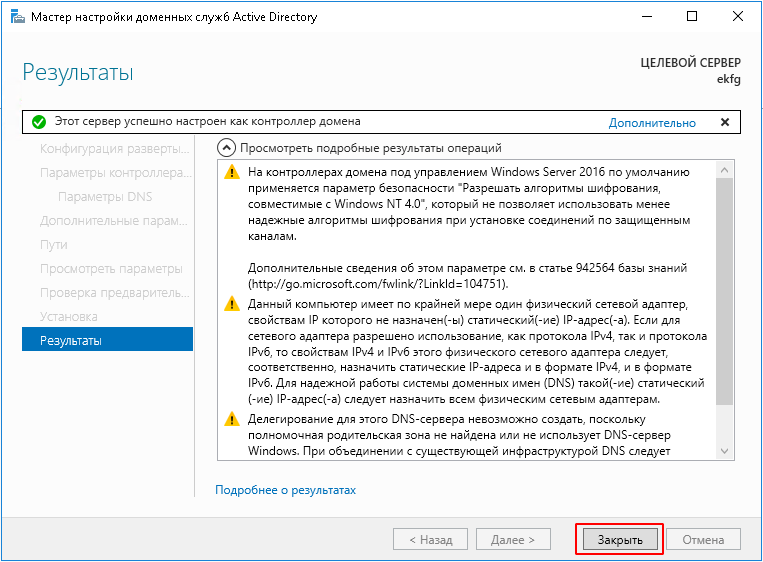This screenshot has height=562, width=763.
Task: Click the Отмена button
Action: click(703, 539)
